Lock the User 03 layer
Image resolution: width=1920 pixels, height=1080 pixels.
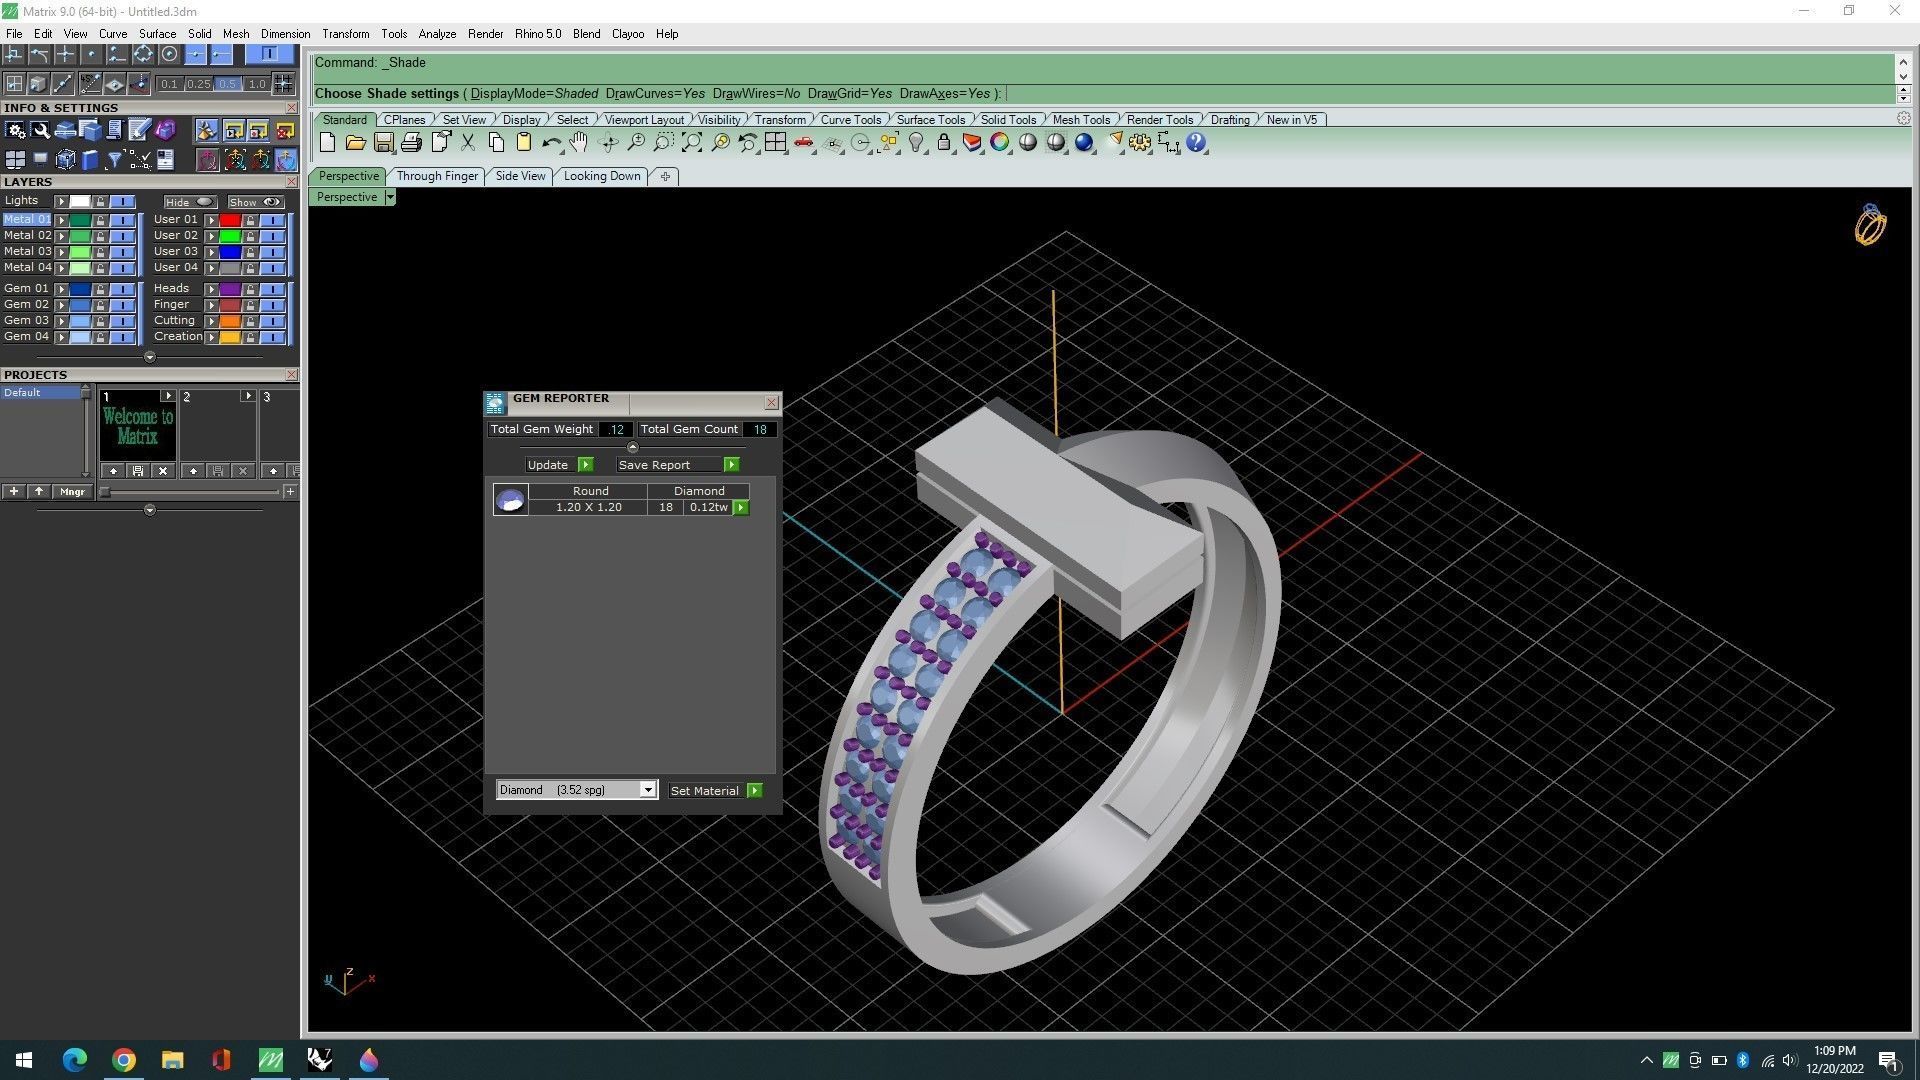click(250, 252)
